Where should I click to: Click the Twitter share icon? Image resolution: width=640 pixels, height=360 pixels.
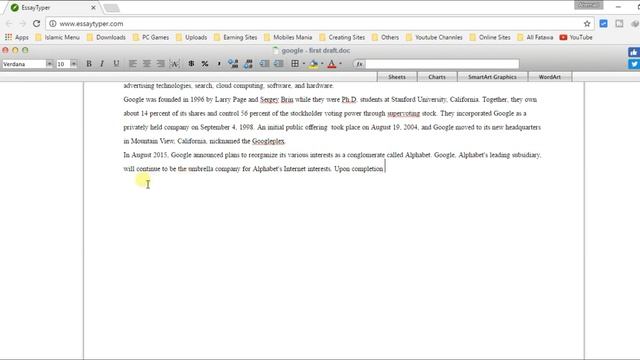(634, 64)
